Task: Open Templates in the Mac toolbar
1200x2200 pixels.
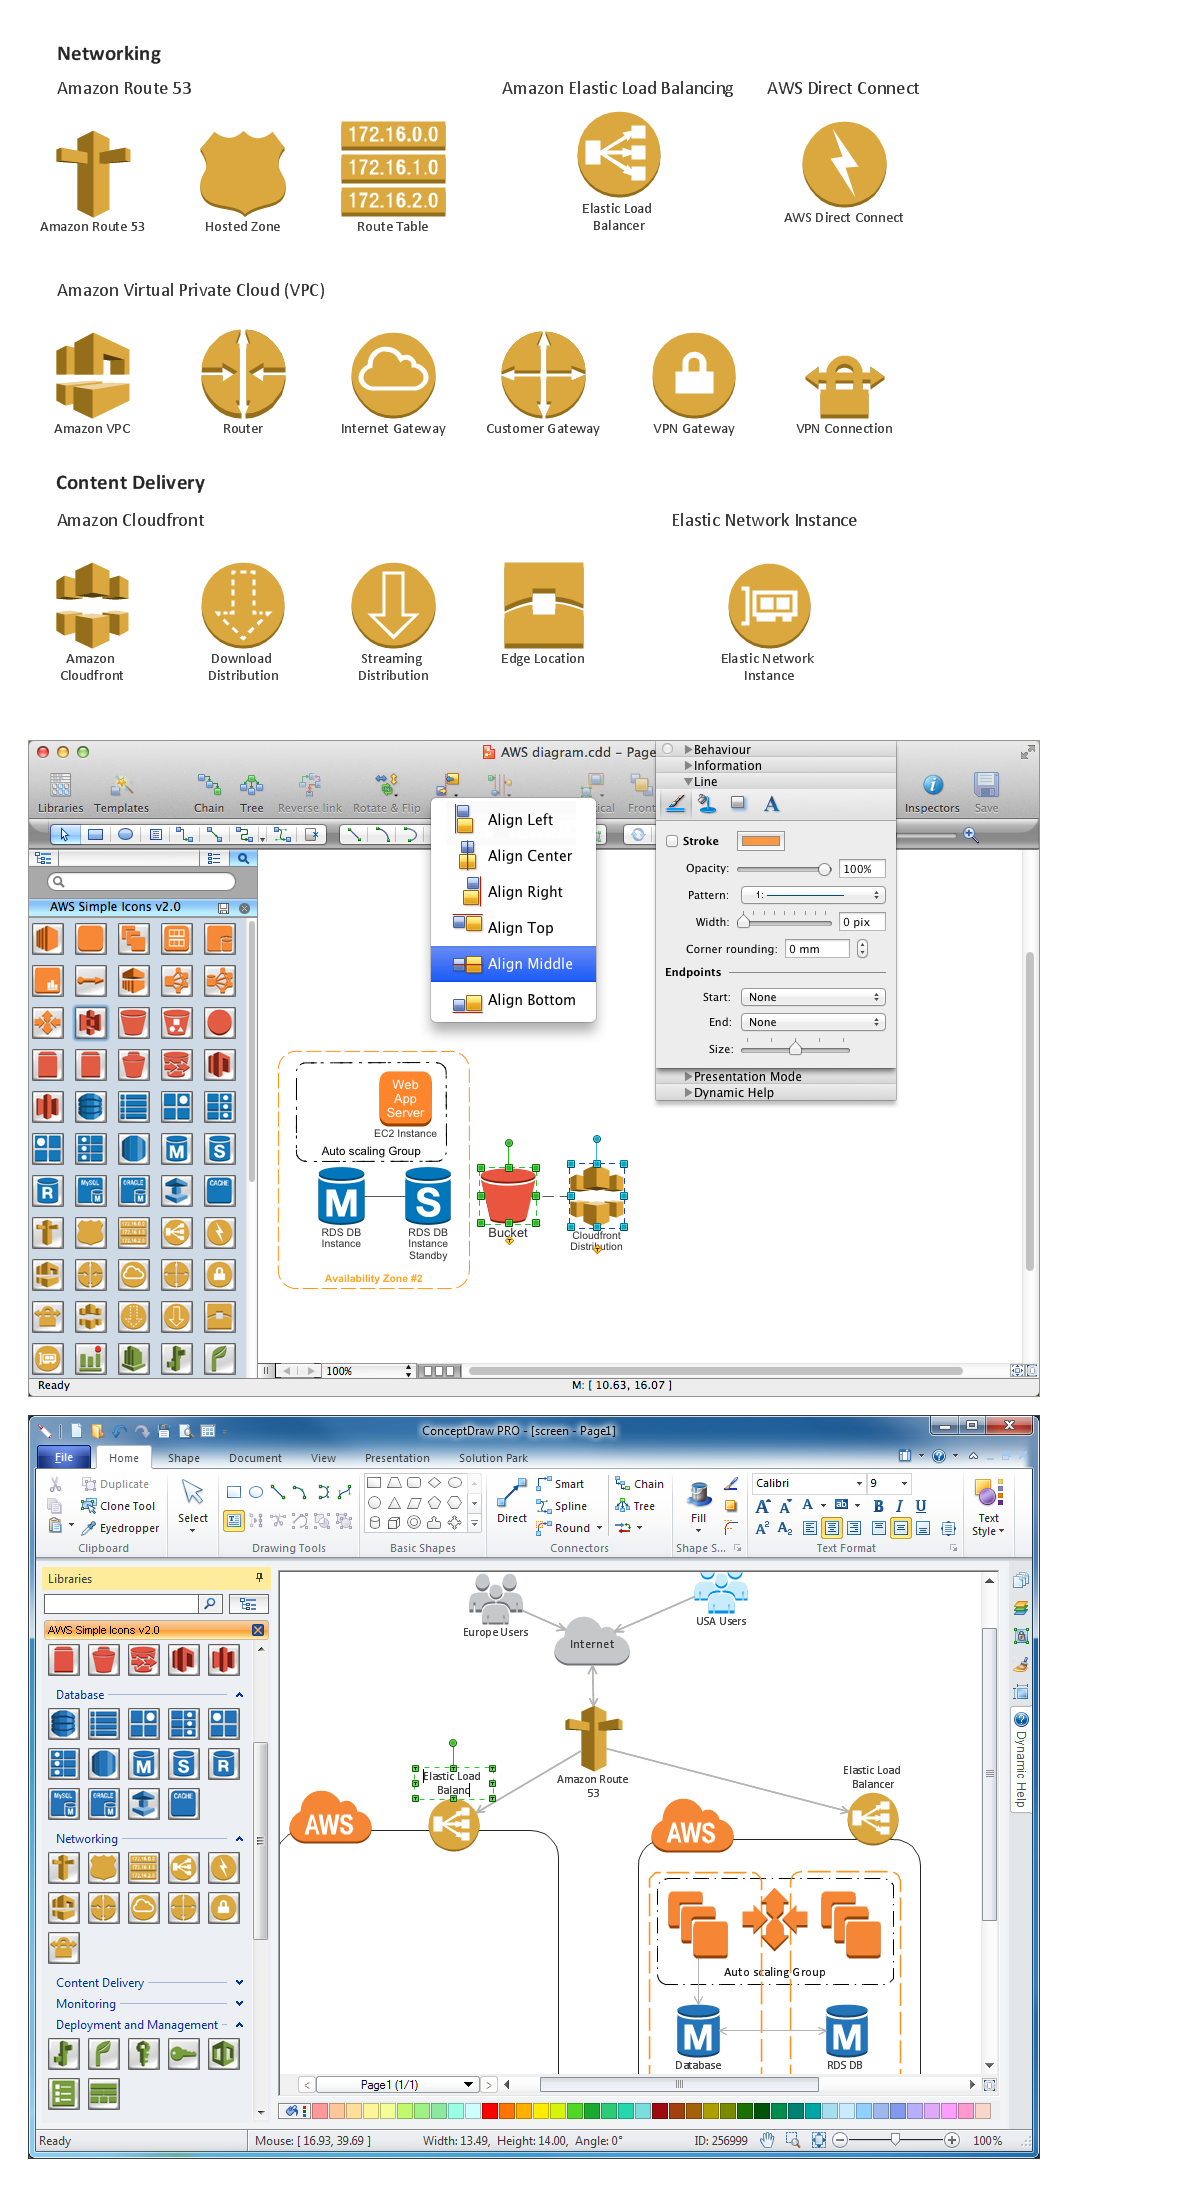Action: coord(121,793)
